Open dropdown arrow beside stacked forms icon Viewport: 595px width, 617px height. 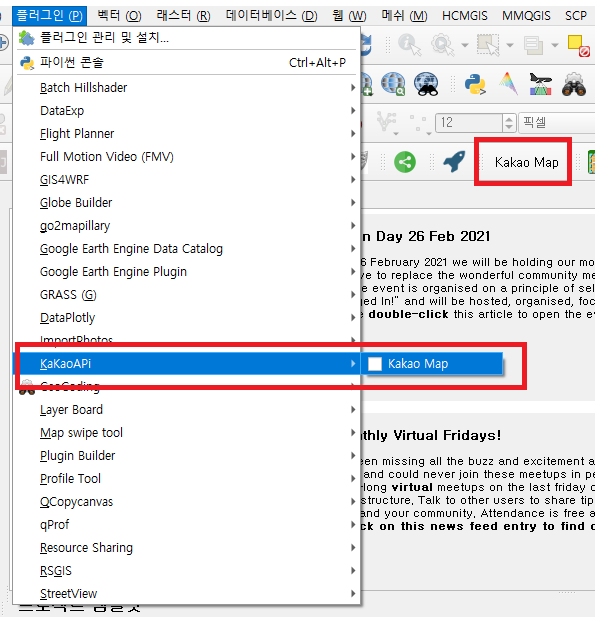click(555, 45)
